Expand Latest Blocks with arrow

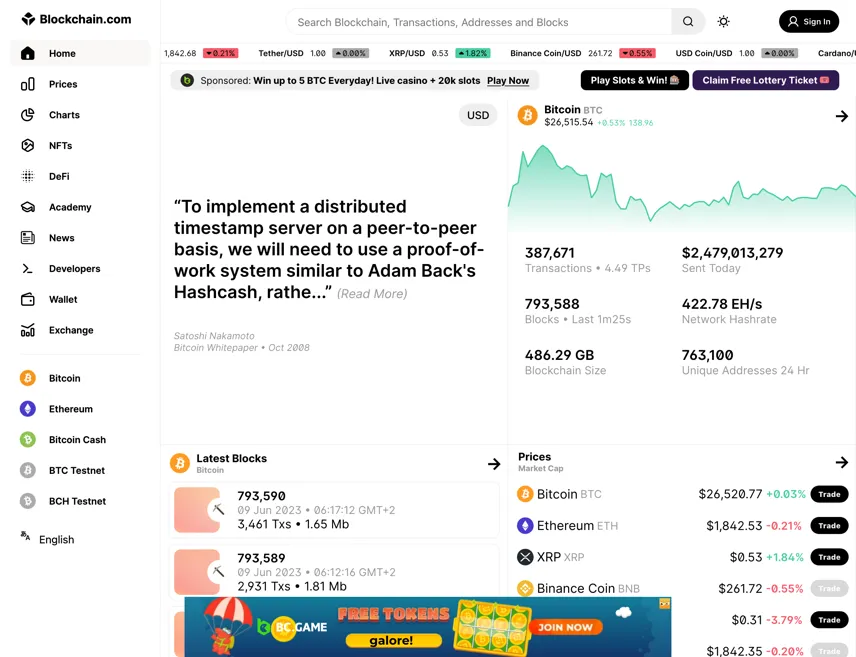pyautogui.click(x=494, y=464)
